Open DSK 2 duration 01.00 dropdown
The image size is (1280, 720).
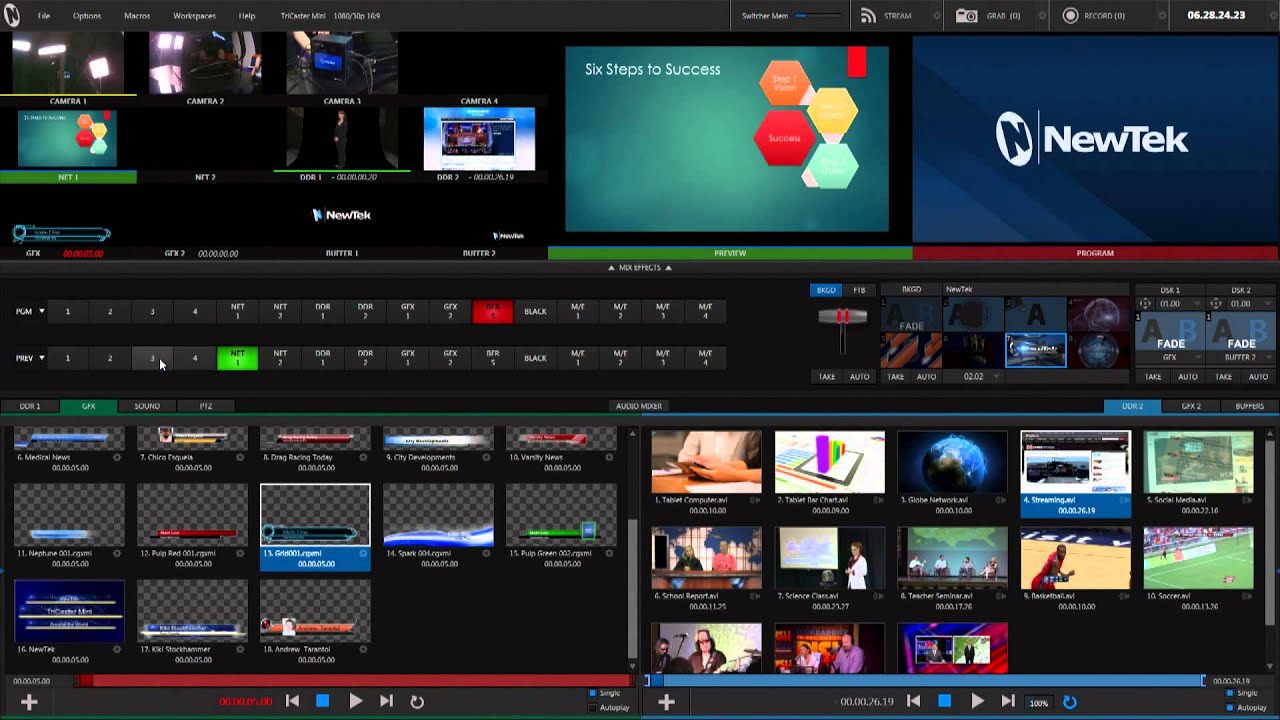pos(1269,304)
